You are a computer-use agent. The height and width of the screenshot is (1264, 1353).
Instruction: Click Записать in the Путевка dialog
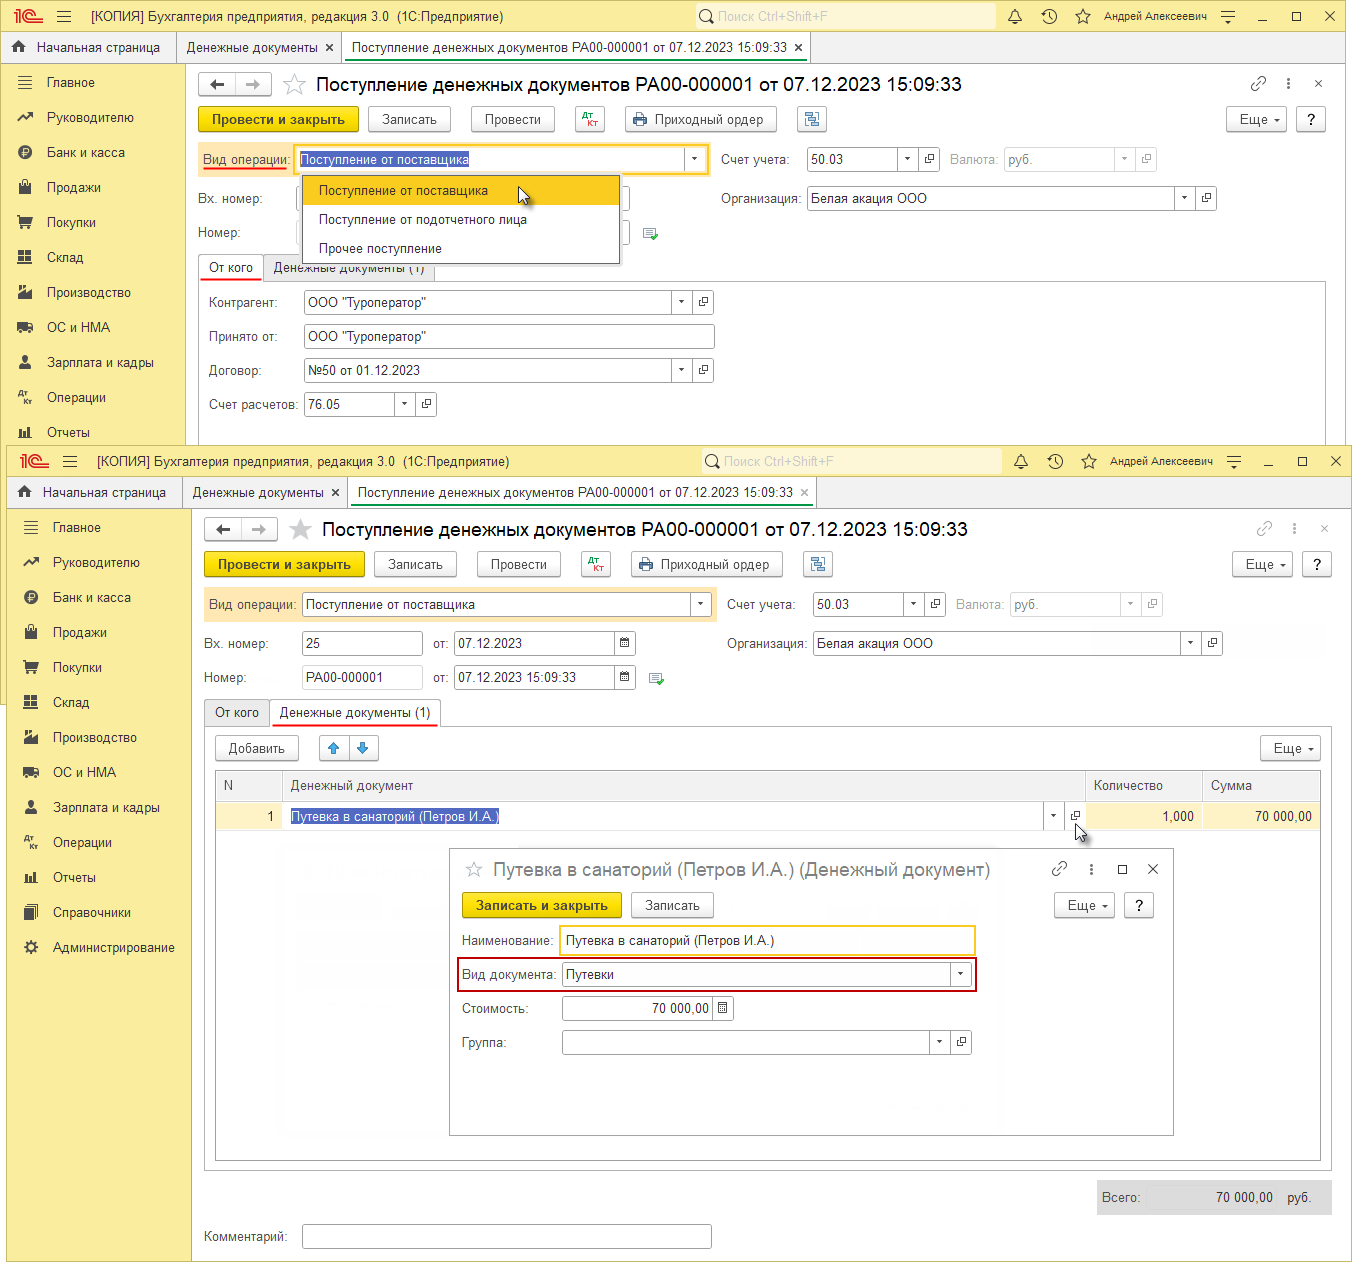click(672, 905)
